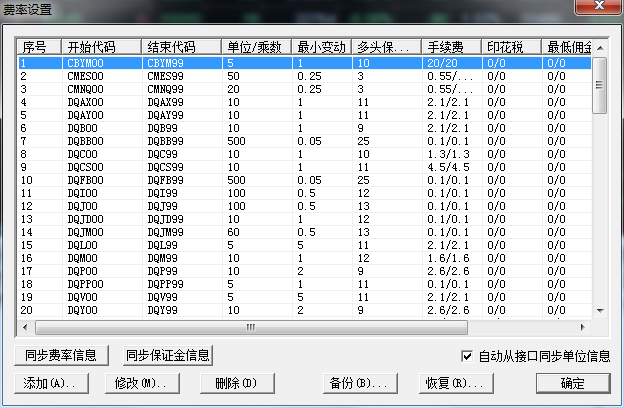Click the 同步费率信息 button
The image size is (624, 408).
click(61, 355)
